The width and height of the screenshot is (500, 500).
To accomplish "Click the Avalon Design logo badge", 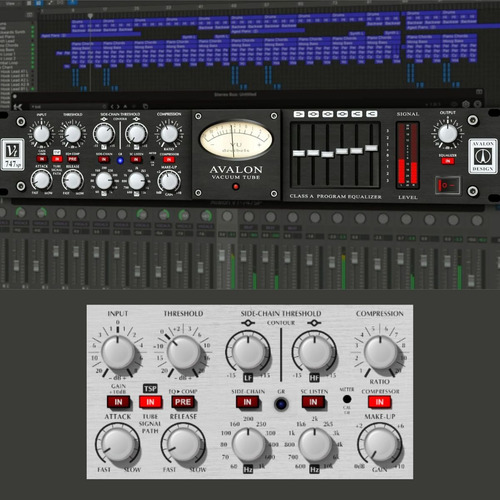I will coord(483,157).
